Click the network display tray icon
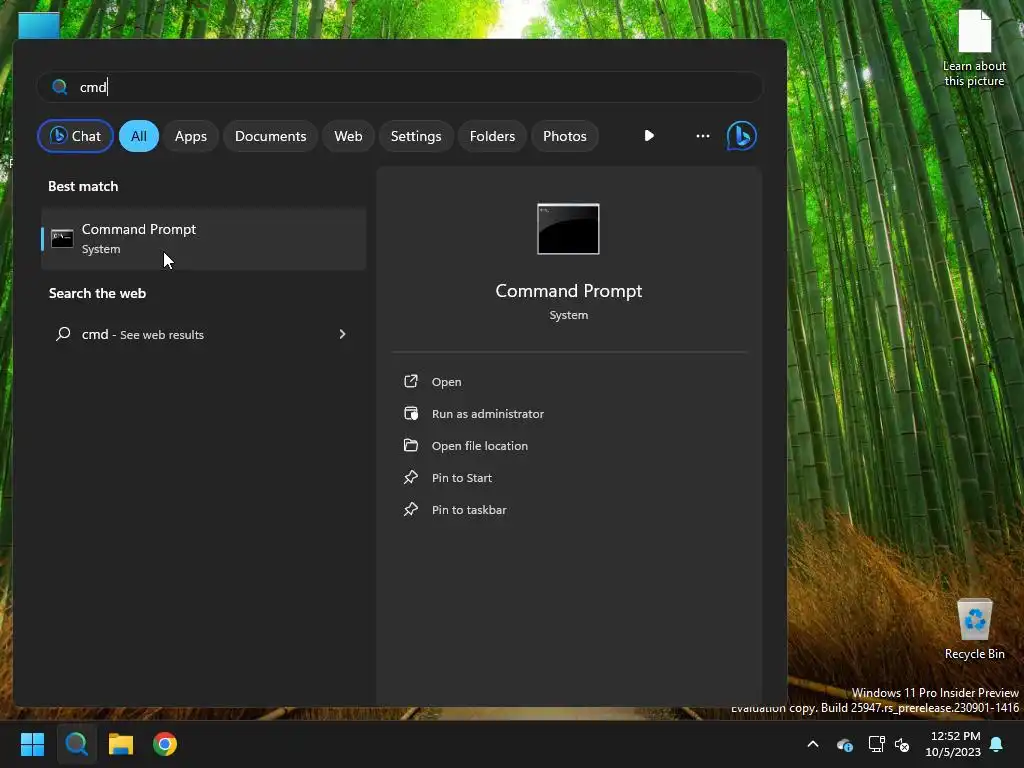The width and height of the screenshot is (1024, 768). coord(876,744)
